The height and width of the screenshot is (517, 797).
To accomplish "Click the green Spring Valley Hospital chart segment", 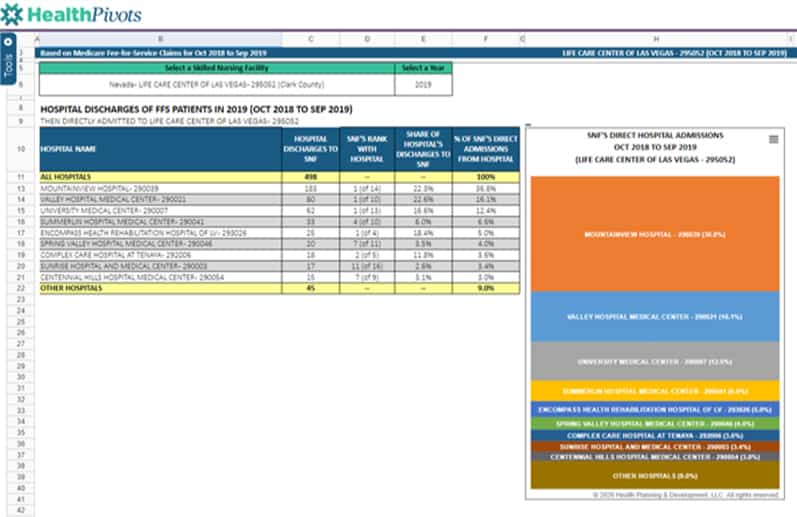I will [655, 423].
